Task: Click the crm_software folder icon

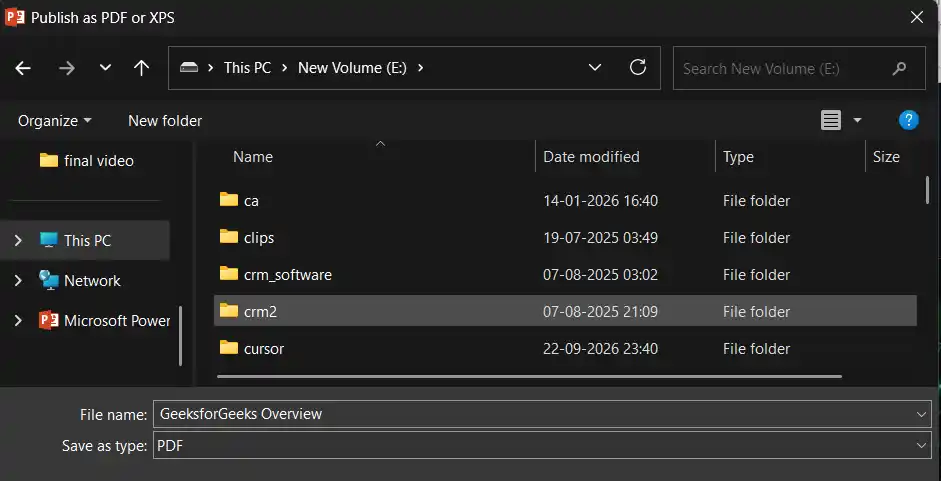Action: (229, 273)
